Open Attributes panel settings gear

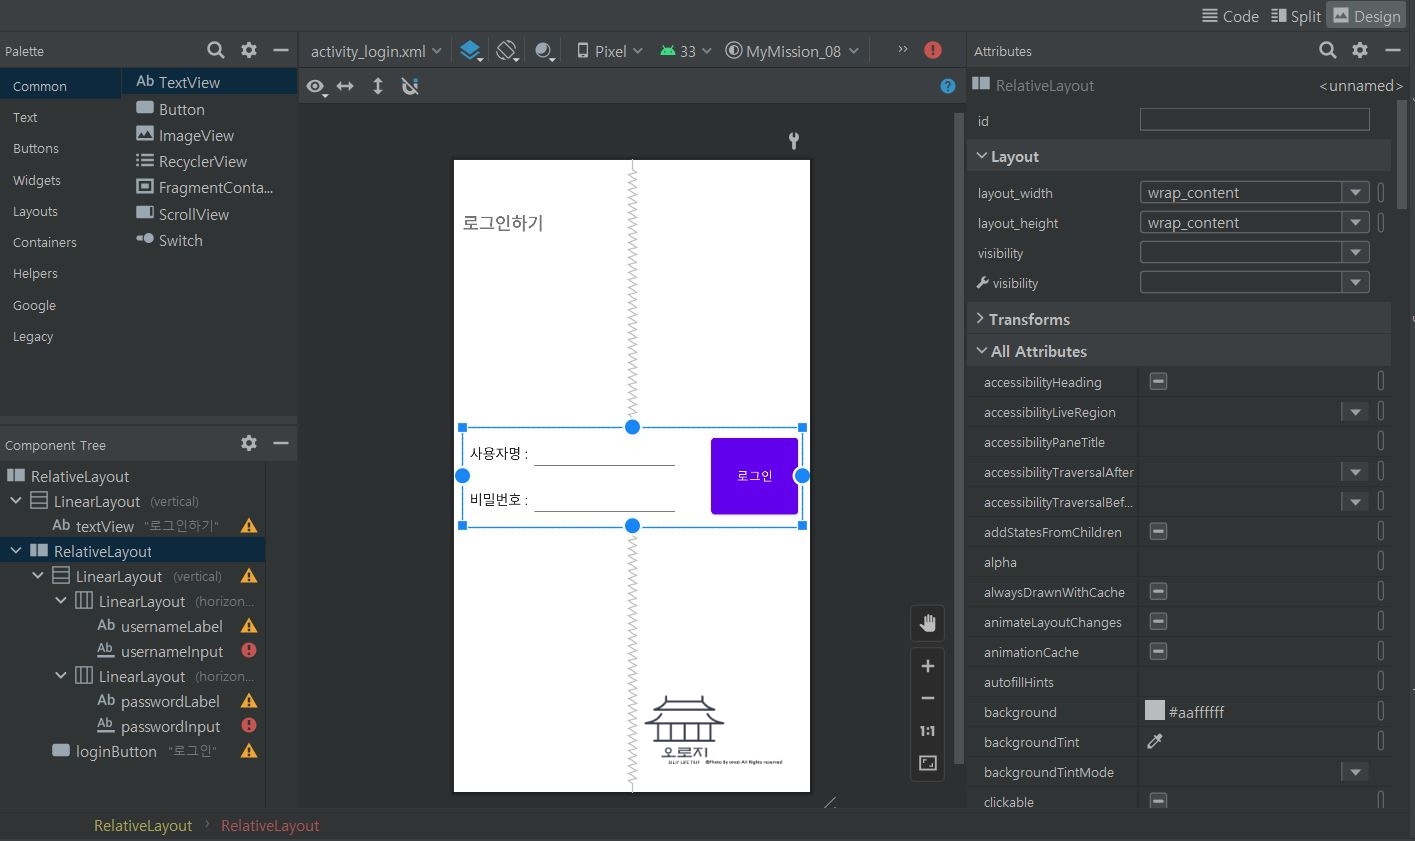pos(1360,50)
